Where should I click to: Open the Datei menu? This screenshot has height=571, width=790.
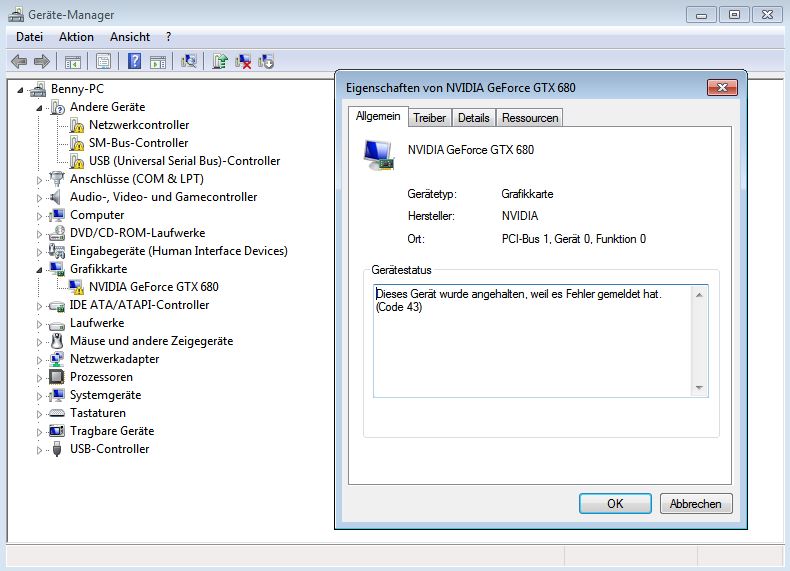[x=29, y=37]
